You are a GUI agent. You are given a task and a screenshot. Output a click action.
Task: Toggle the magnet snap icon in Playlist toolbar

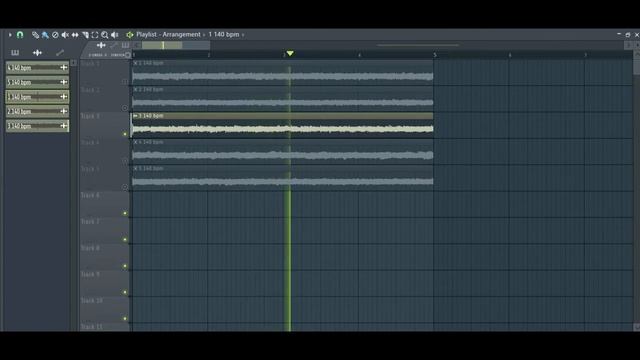pyautogui.click(x=20, y=35)
